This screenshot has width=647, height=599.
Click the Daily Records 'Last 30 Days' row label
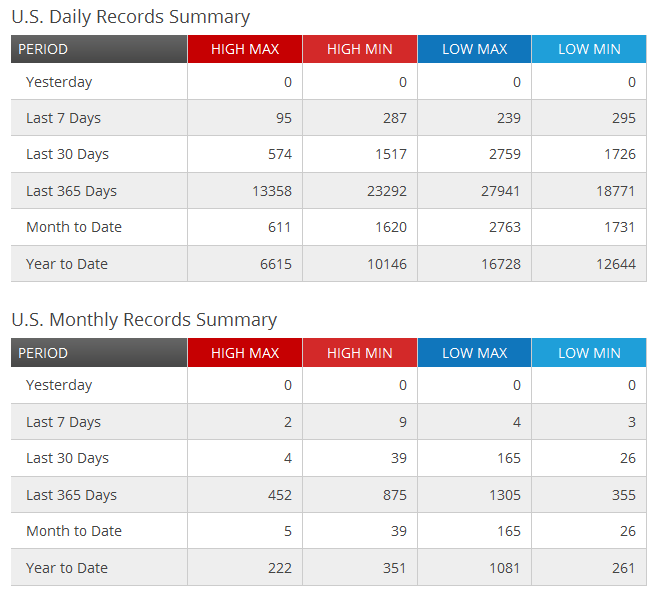pos(68,154)
